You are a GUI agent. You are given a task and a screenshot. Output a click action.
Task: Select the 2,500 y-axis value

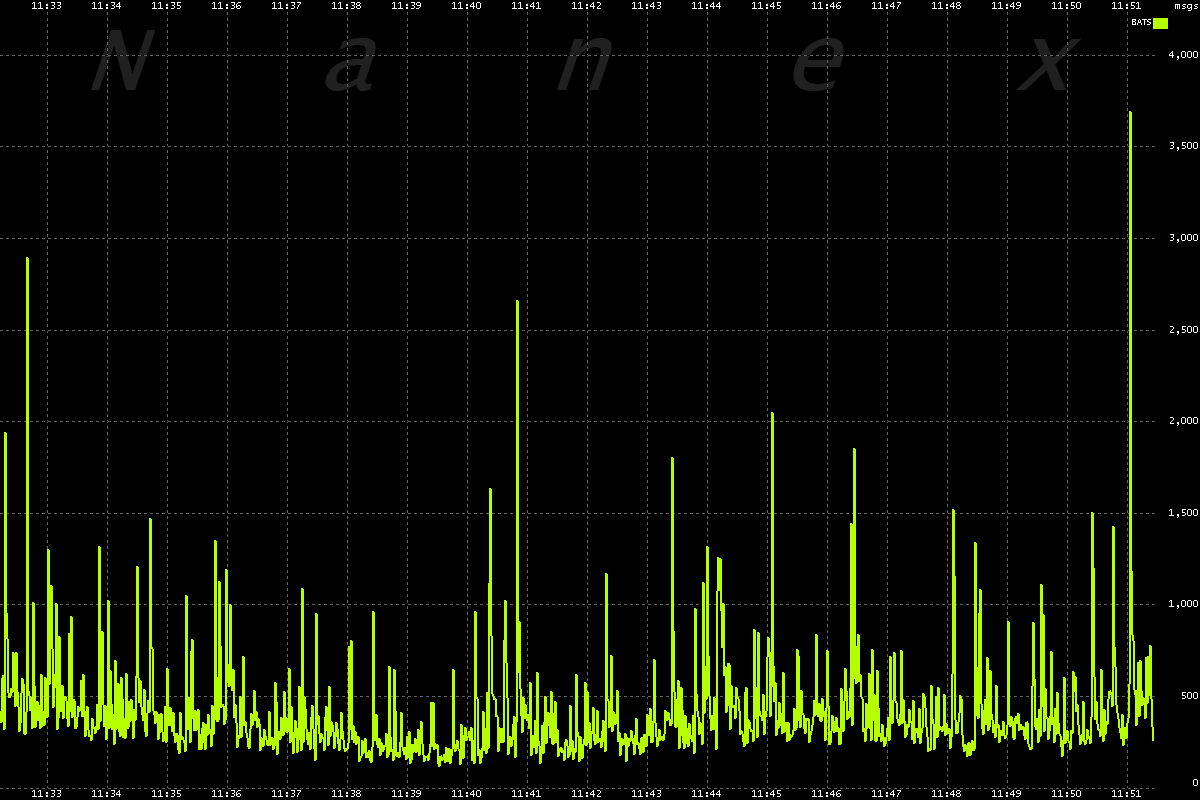[x=1182, y=329]
